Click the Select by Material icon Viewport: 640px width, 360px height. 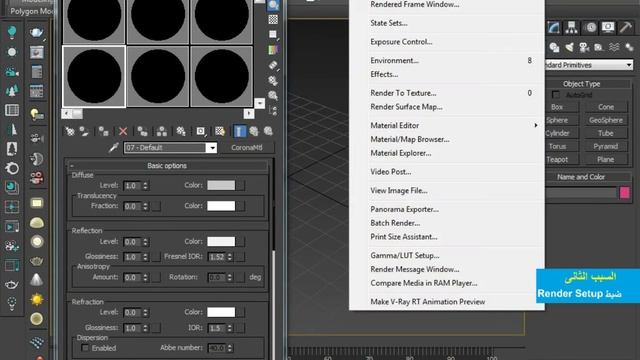coord(273,96)
